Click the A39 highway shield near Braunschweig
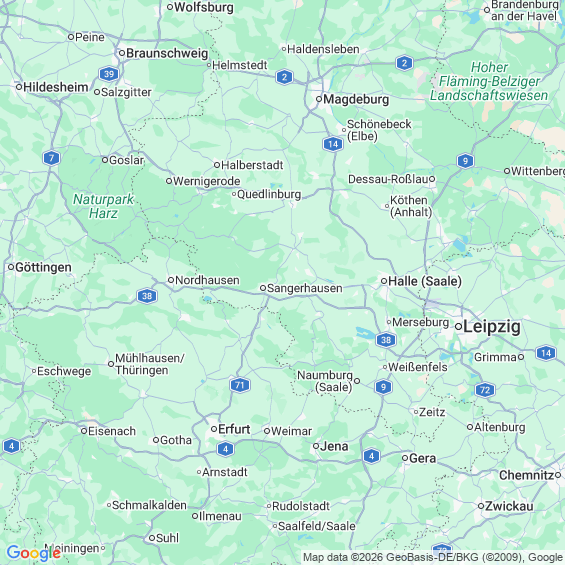Screen dimensions: 565x565 [108, 74]
